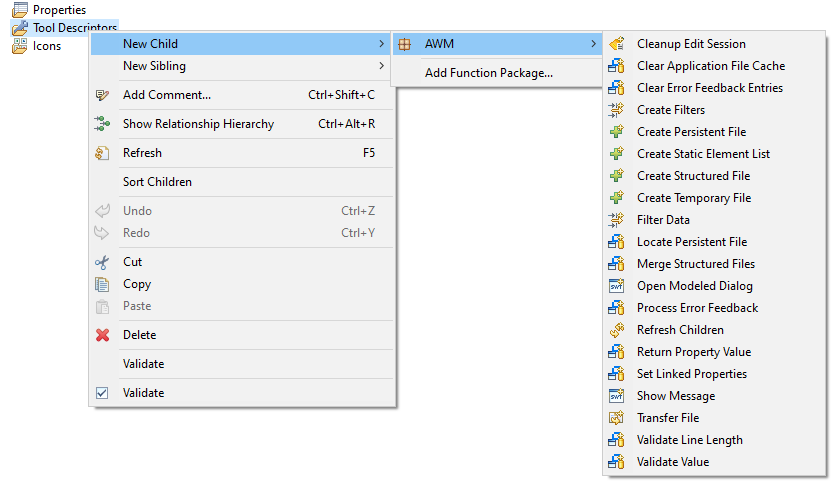Click the Process Error Feedback icon
This screenshot has height=484, width=833.
tap(616, 308)
